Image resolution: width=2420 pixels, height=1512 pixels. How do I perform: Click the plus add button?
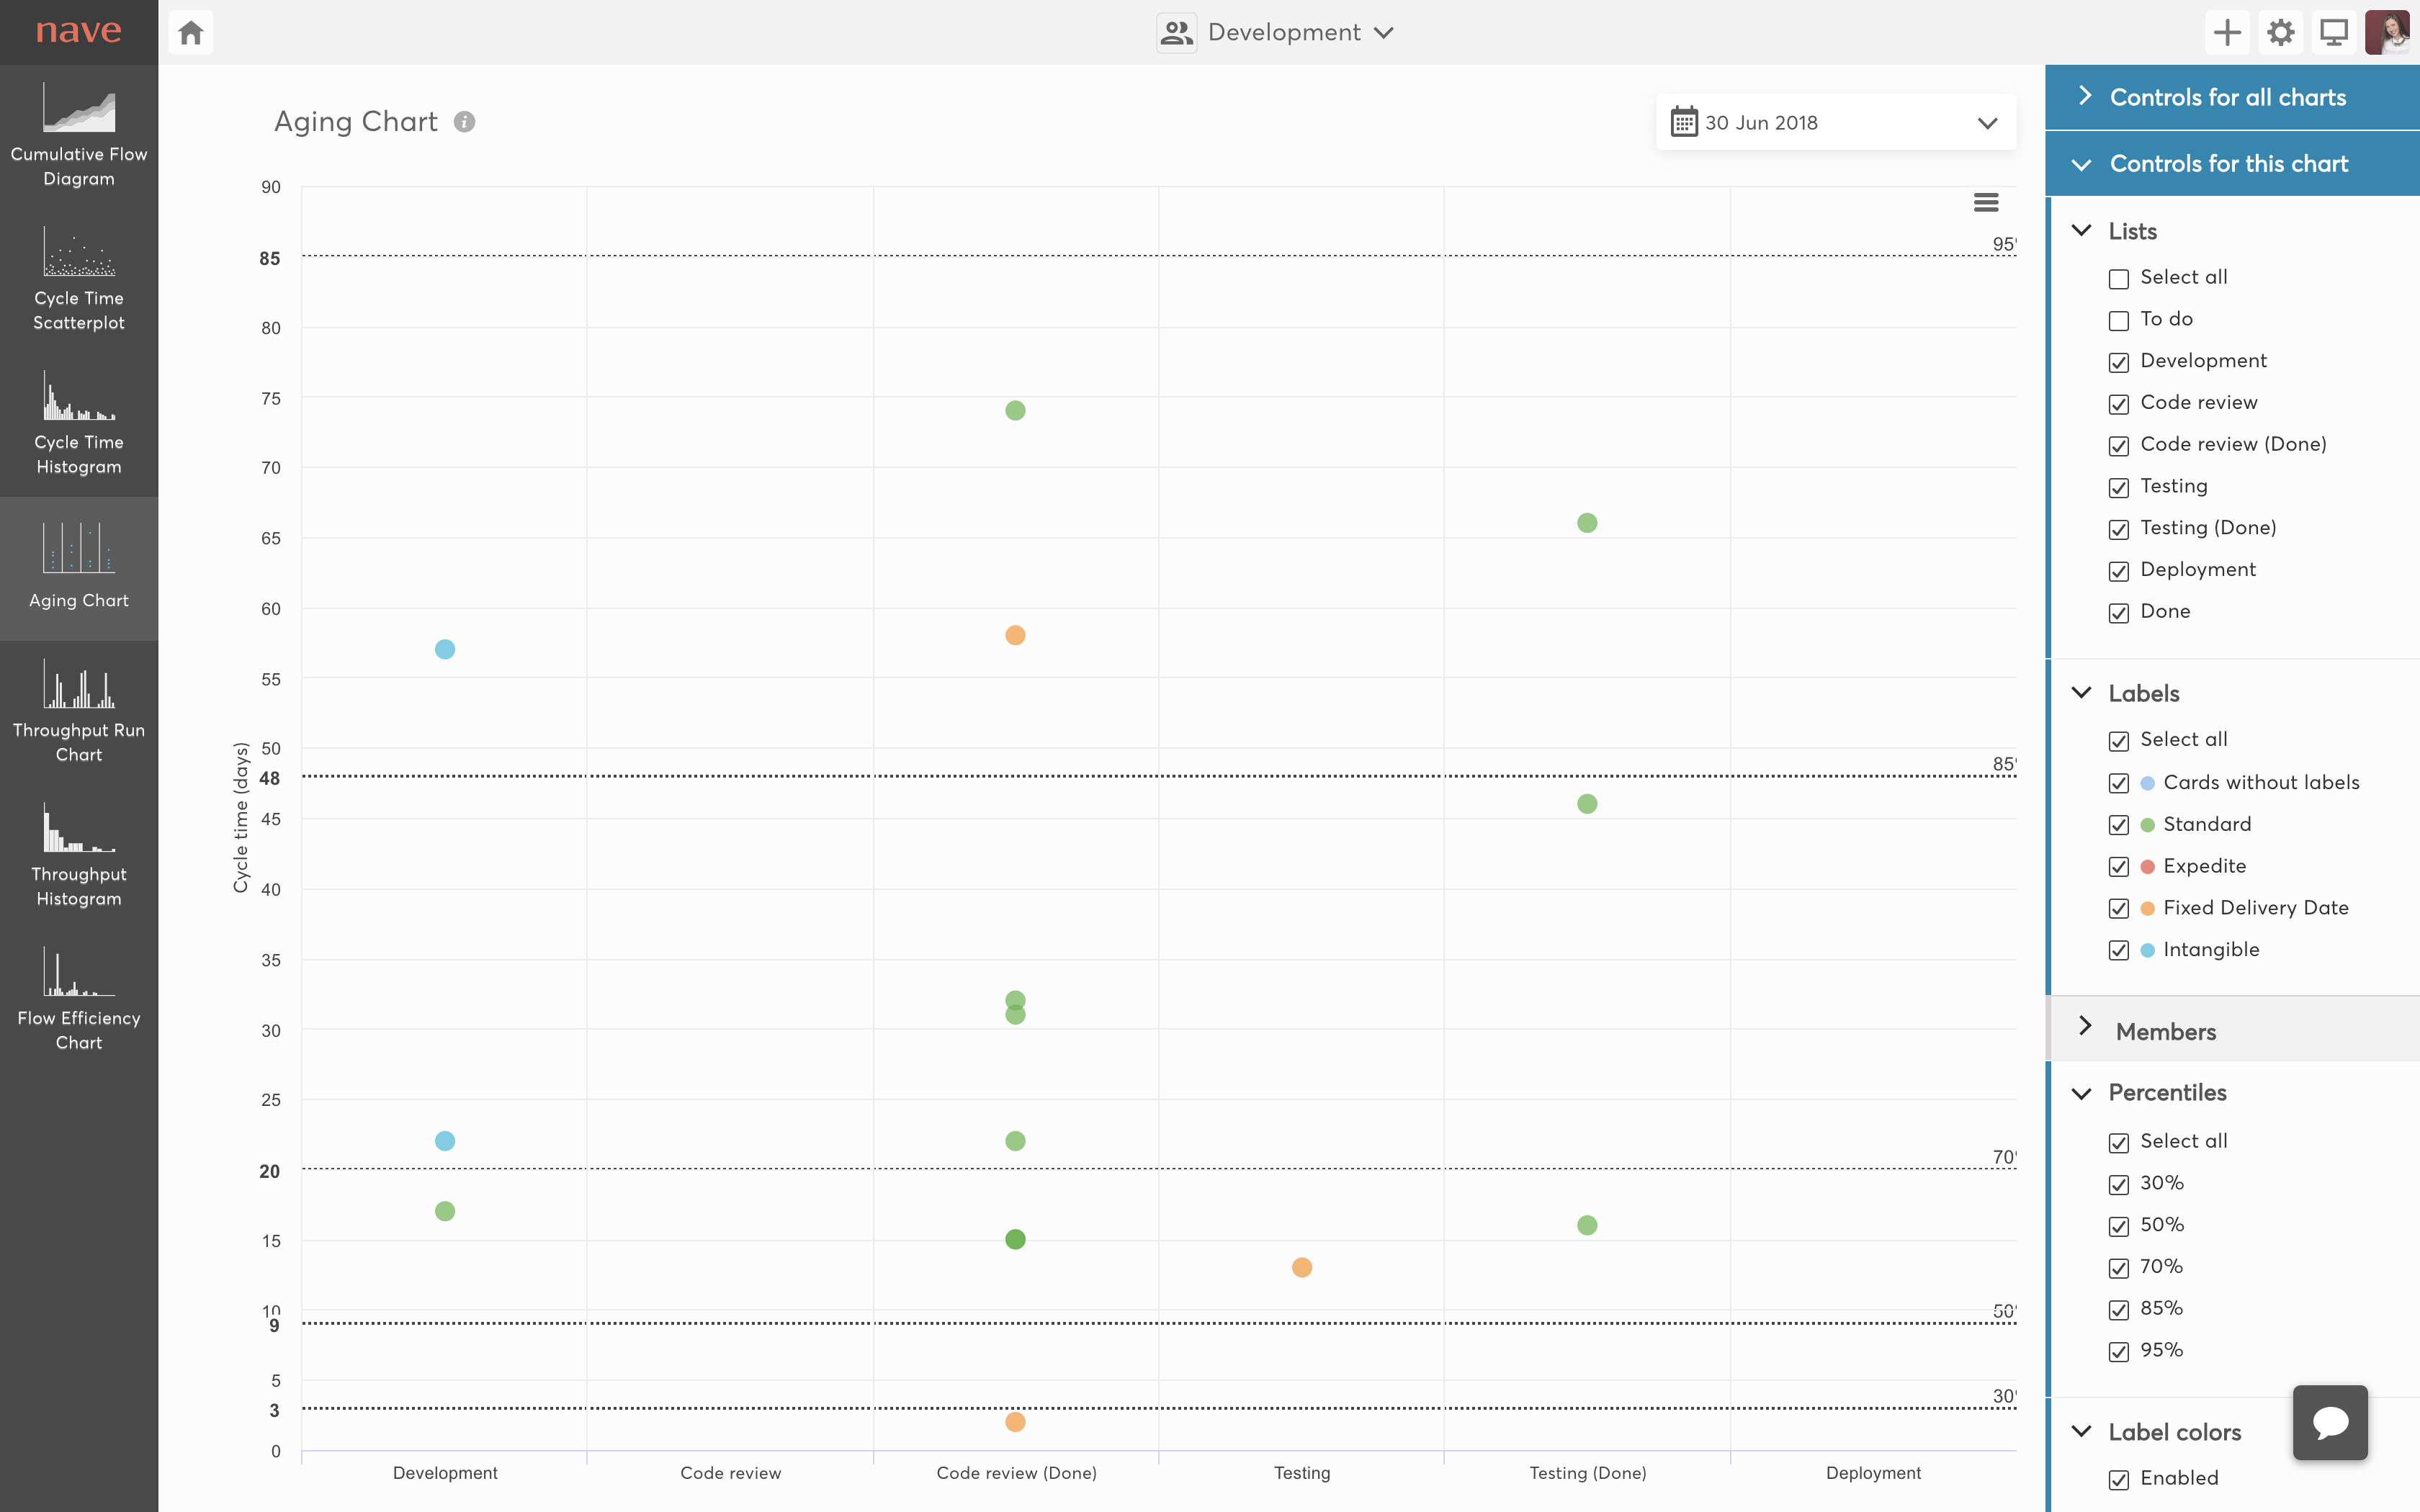(2227, 32)
